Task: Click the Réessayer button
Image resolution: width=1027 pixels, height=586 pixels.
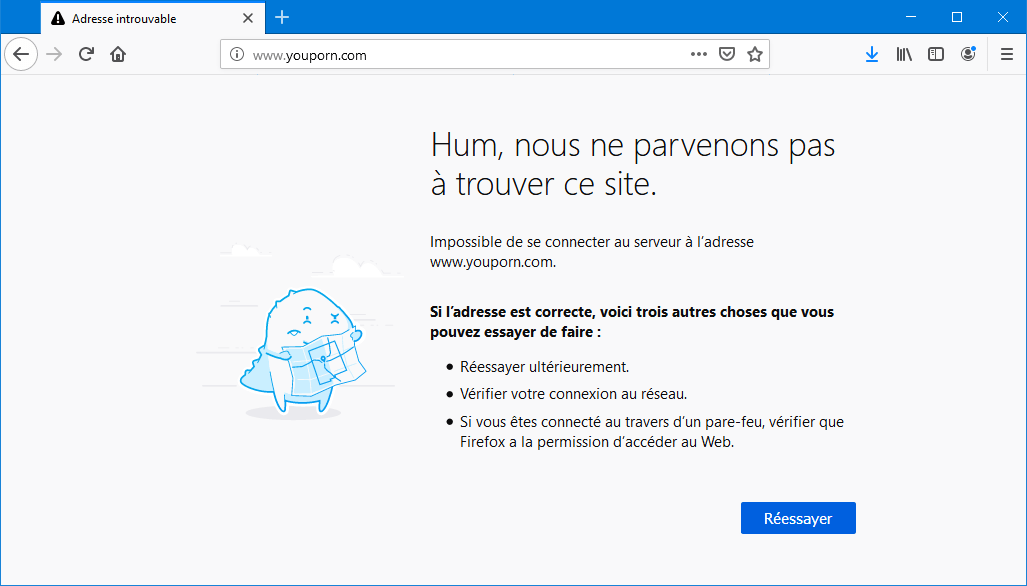Action: pos(798,518)
